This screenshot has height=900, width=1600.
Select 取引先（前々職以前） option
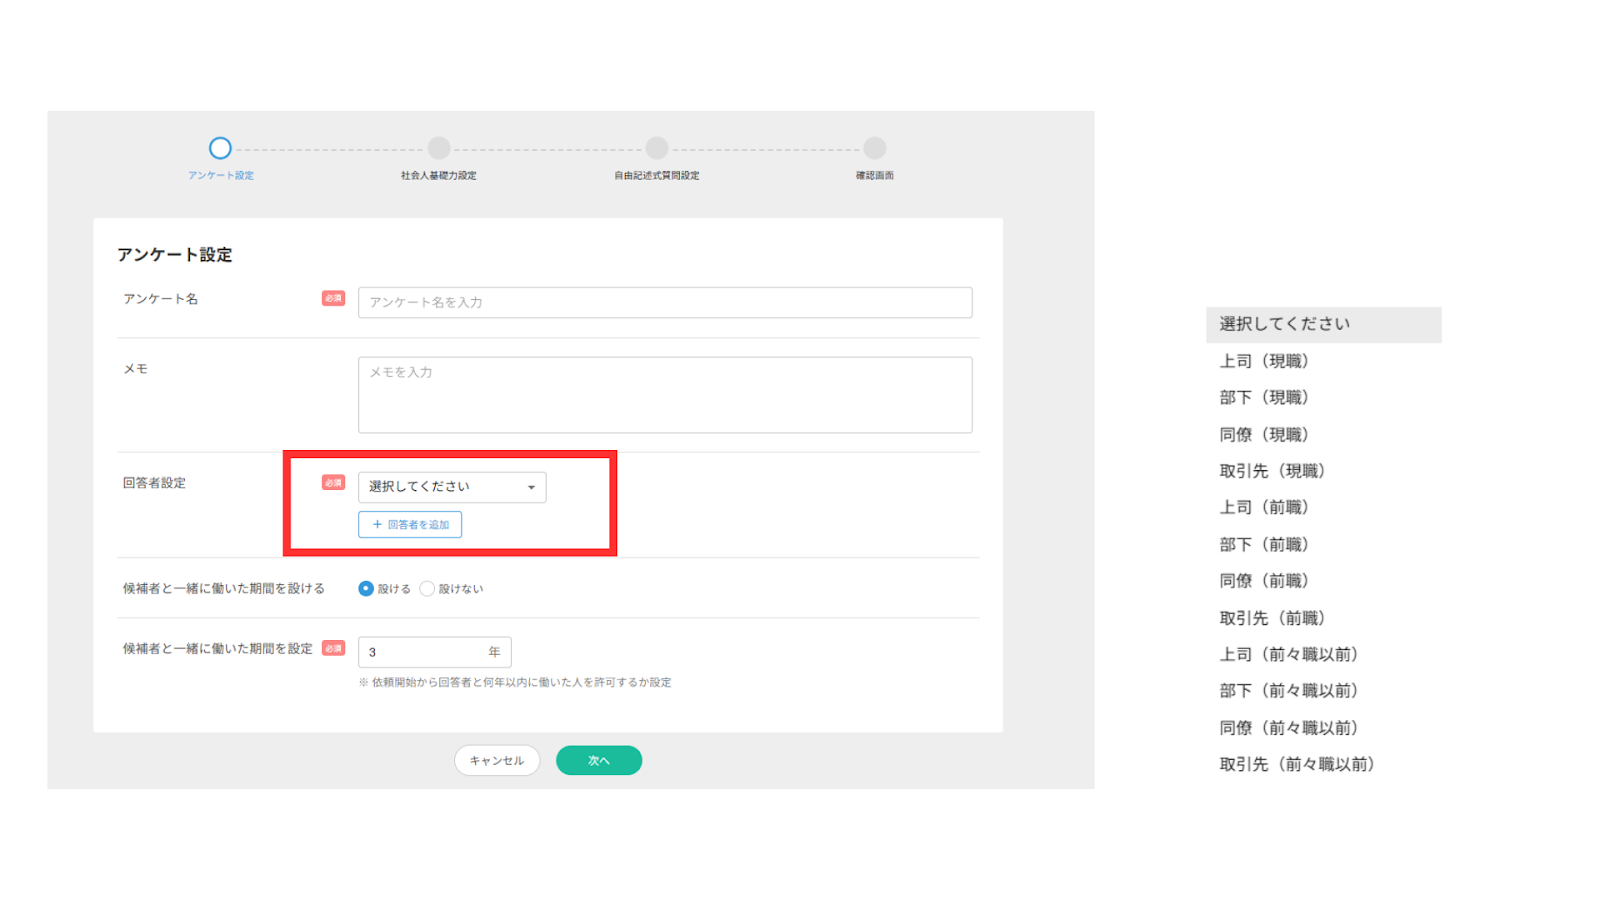tap(1297, 765)
